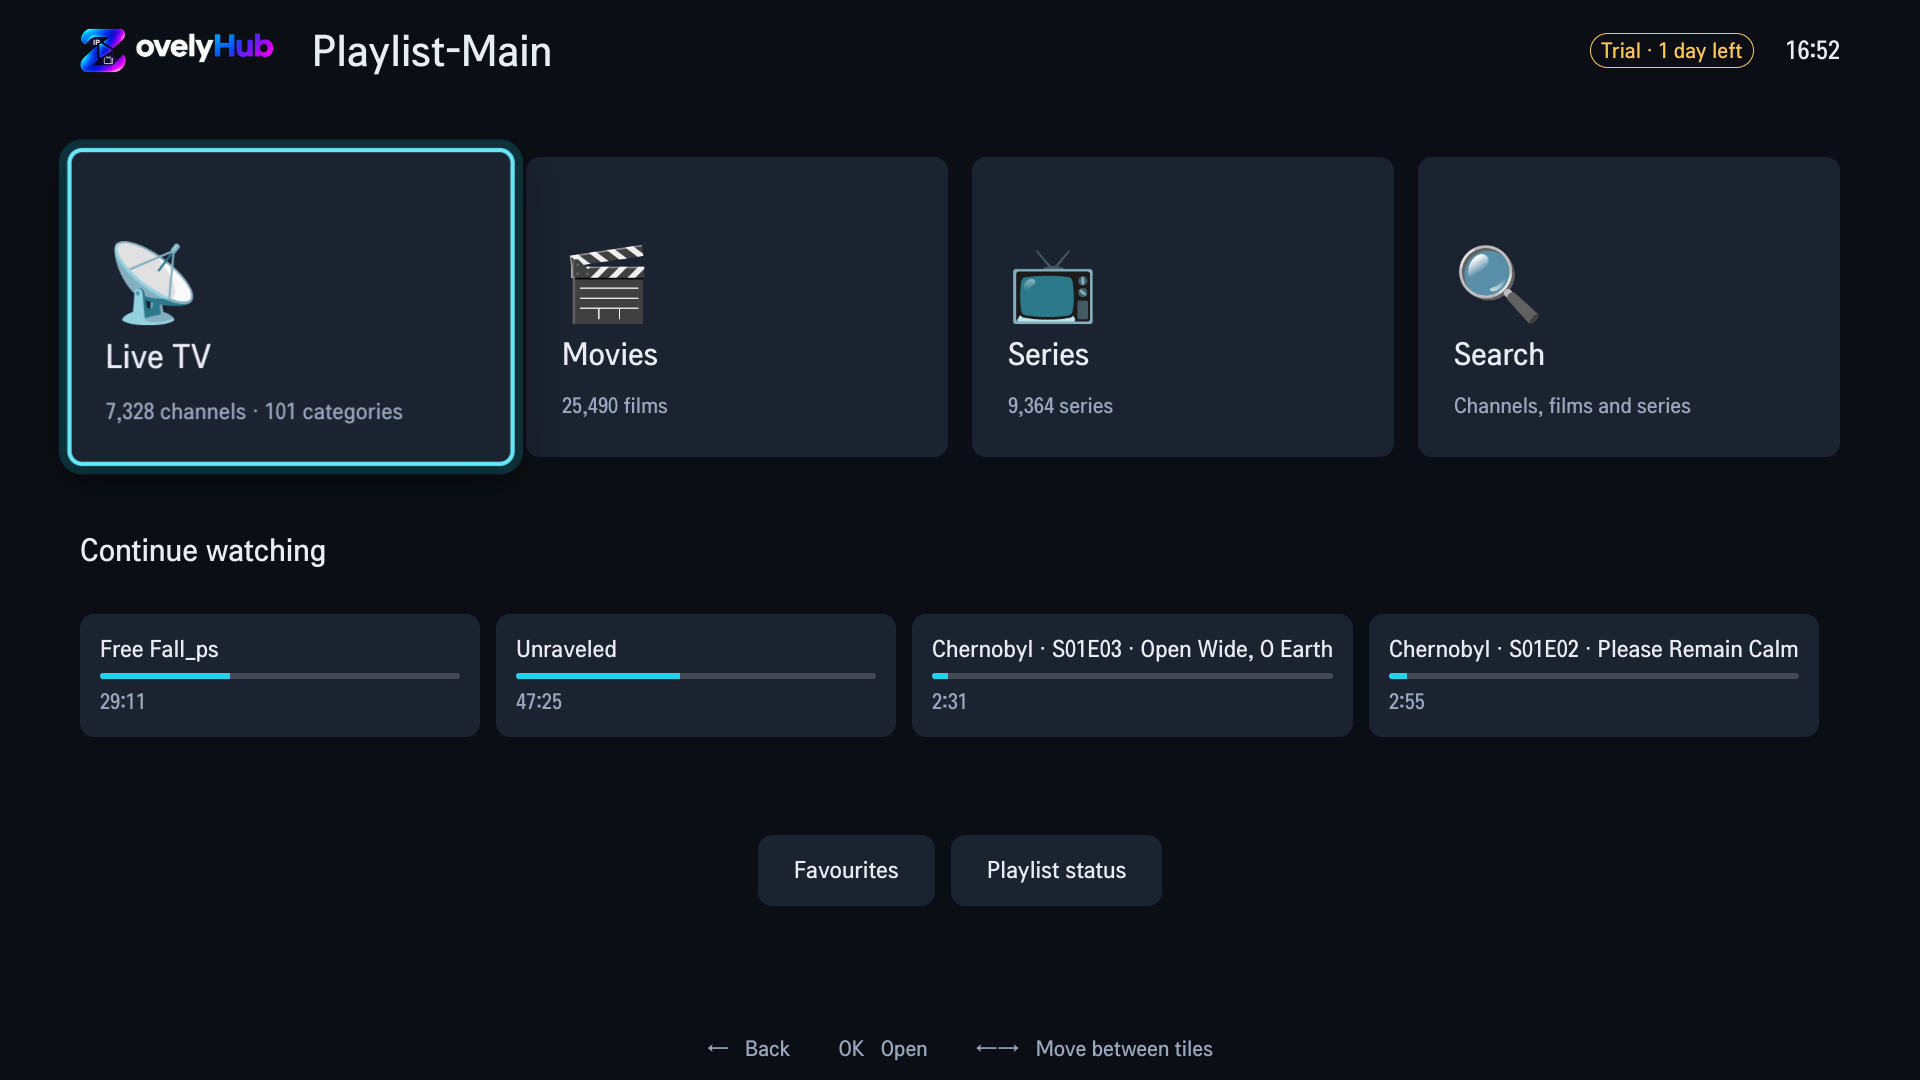Resume Chernobyl S01E03 Open Wide, O Earth
The image size is (1920, 1080).
(1132, 675)
